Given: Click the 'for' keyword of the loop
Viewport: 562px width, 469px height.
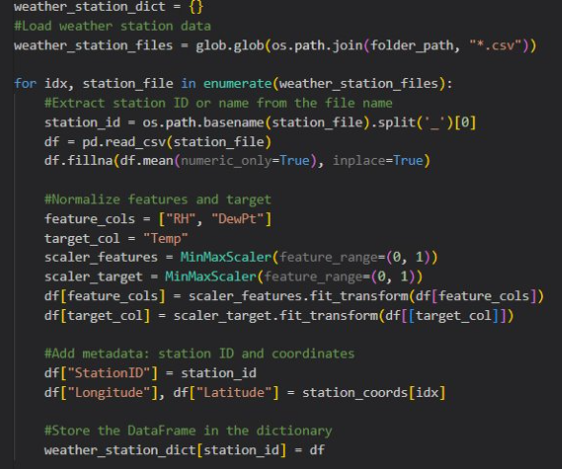Looking at the screenshot, I should pyautogui.click(x=25, y=83).
